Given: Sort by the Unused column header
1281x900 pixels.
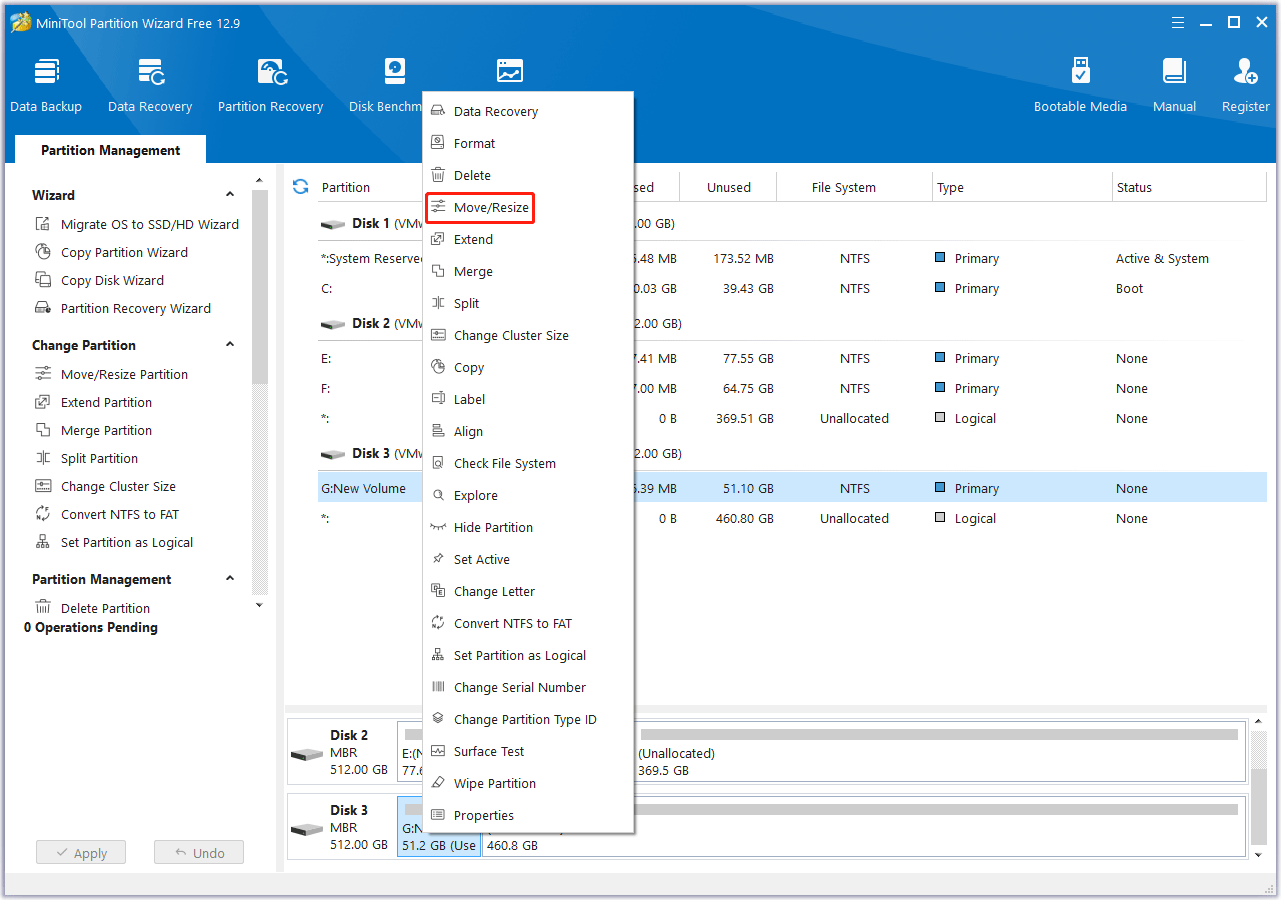Looking at the screenshot, I should (729, 187).
